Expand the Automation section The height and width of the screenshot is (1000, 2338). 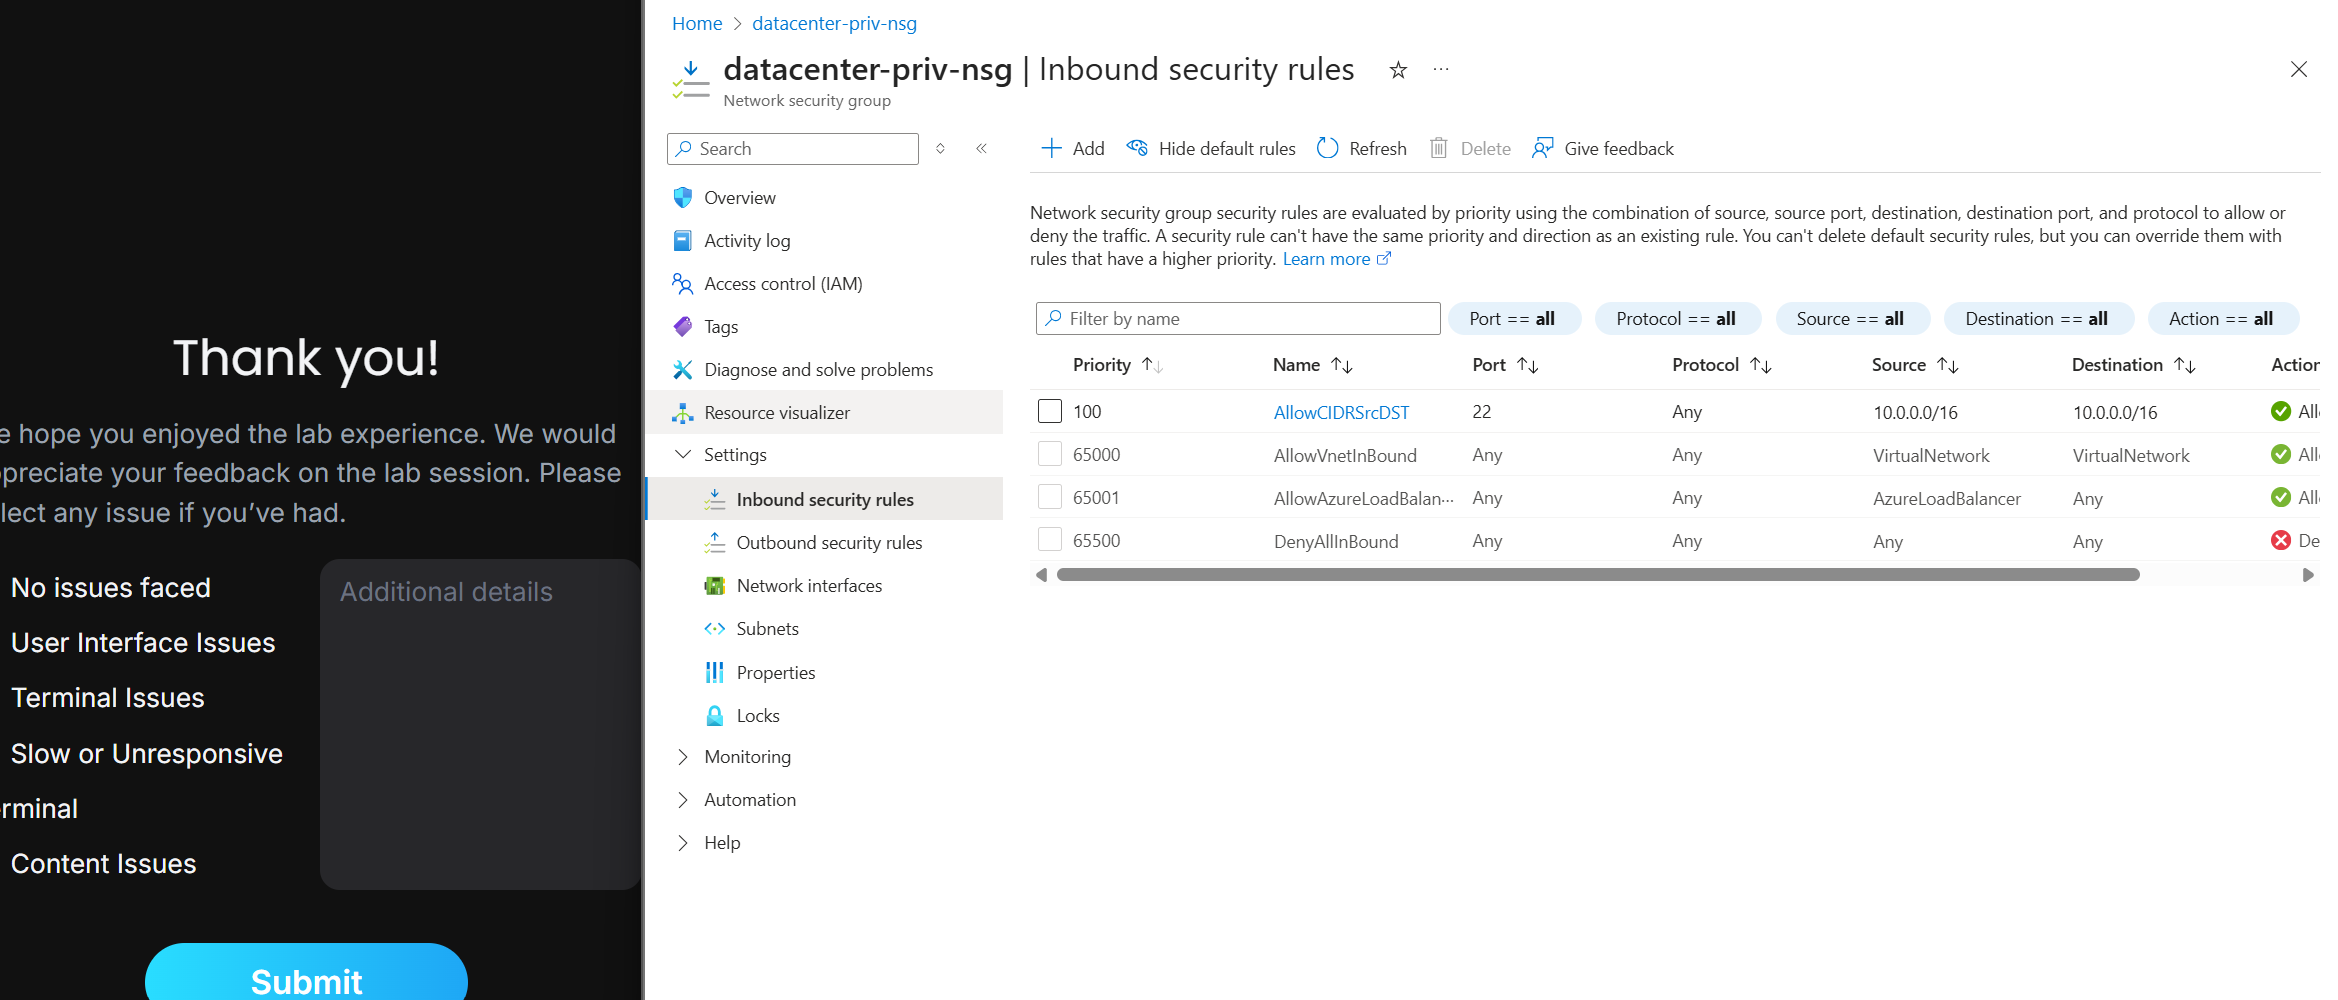click(x=683, y=800)
